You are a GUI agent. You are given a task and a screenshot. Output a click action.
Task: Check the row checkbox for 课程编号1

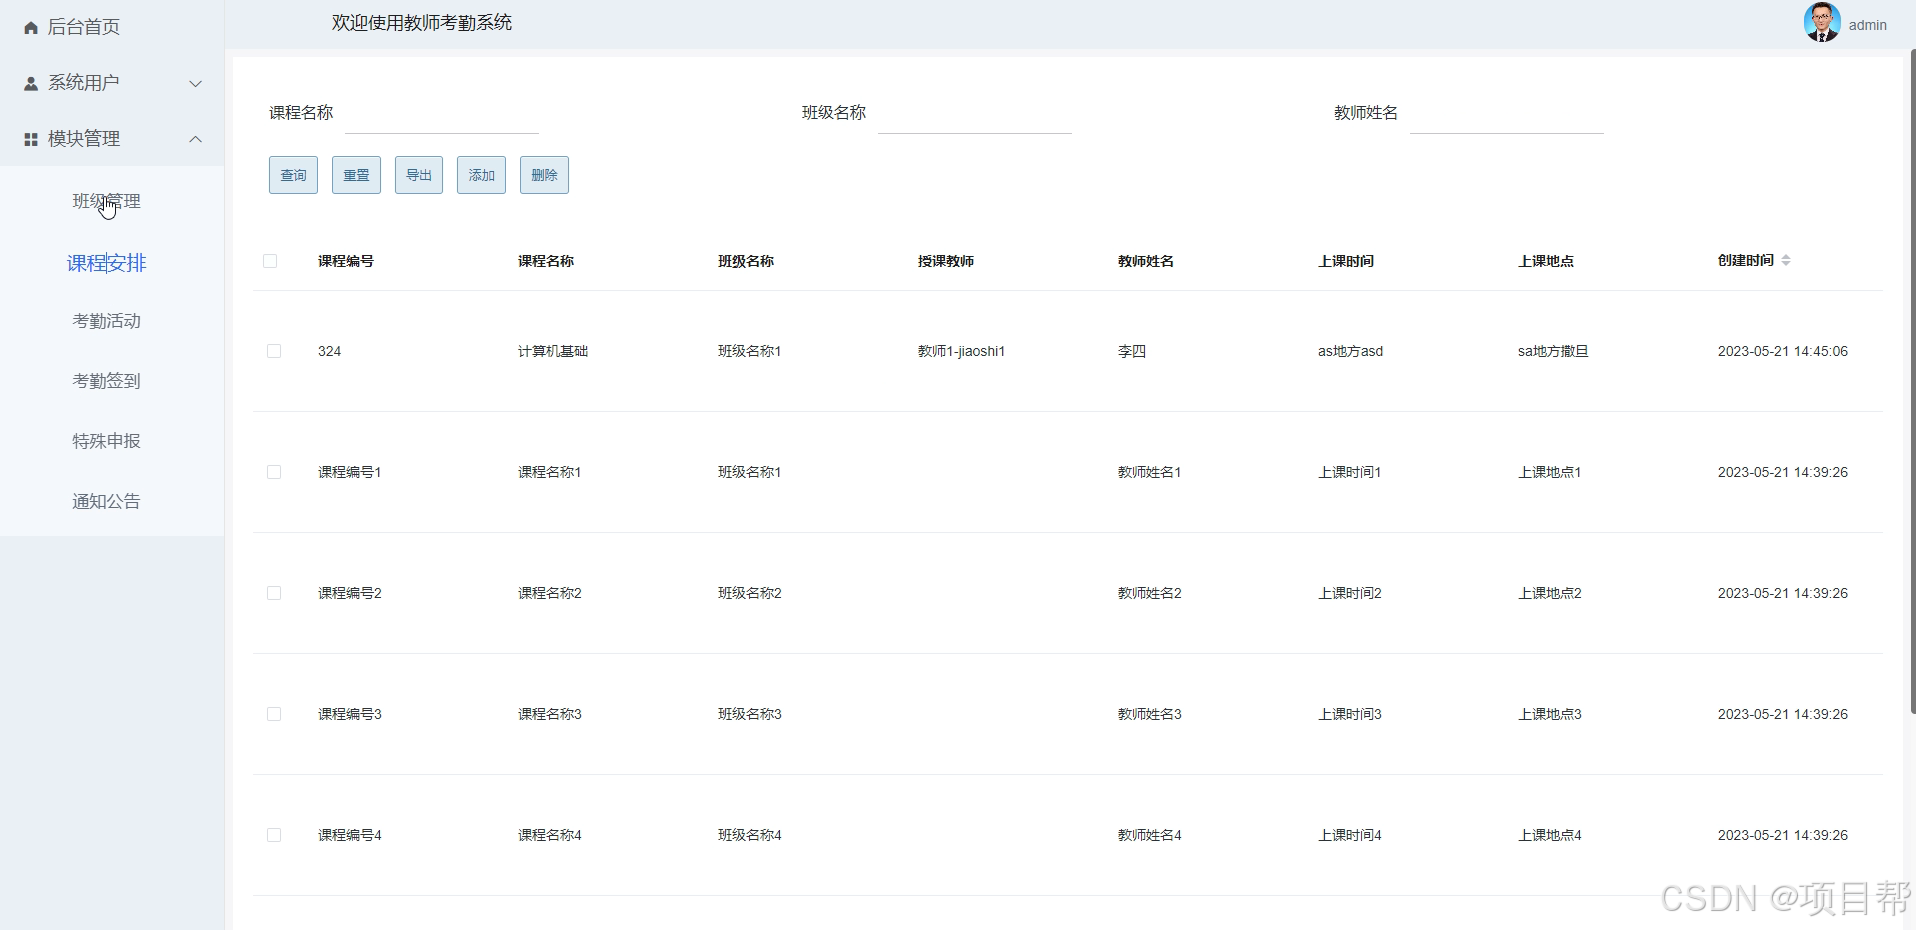point(274,472)
